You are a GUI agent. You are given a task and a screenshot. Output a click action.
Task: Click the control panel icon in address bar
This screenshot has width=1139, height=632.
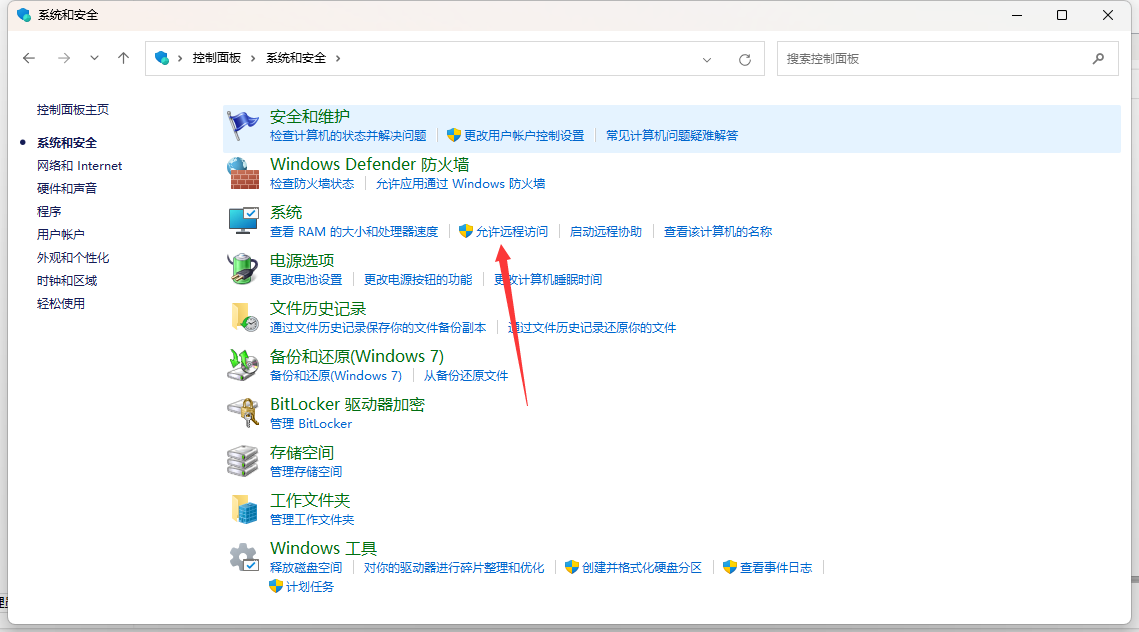[x=162, y=57]
